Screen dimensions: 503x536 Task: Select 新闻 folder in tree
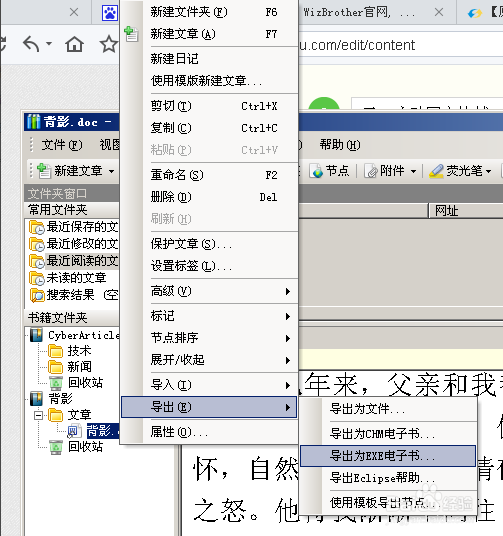[x=70, y=367]
